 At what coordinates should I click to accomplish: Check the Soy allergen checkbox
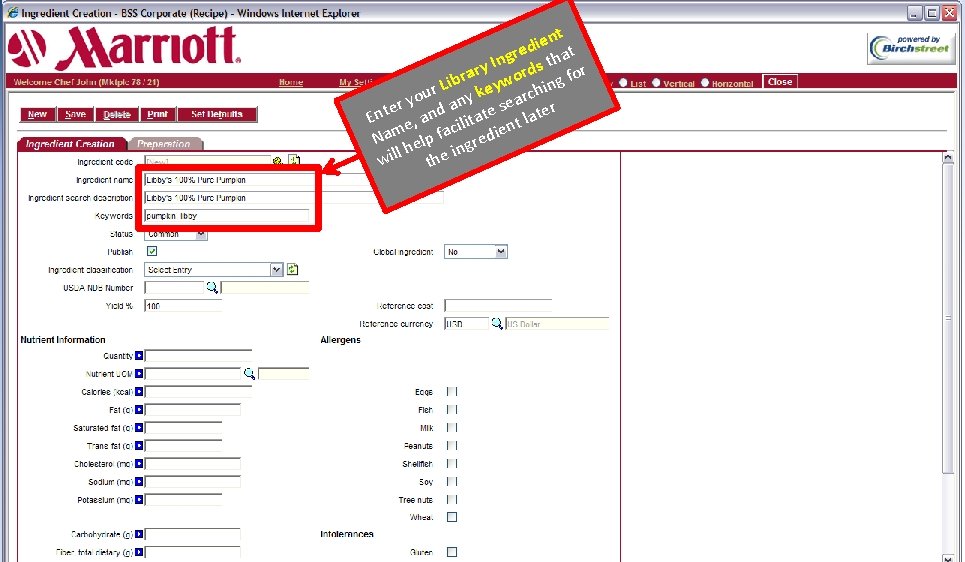pos(452,481)
